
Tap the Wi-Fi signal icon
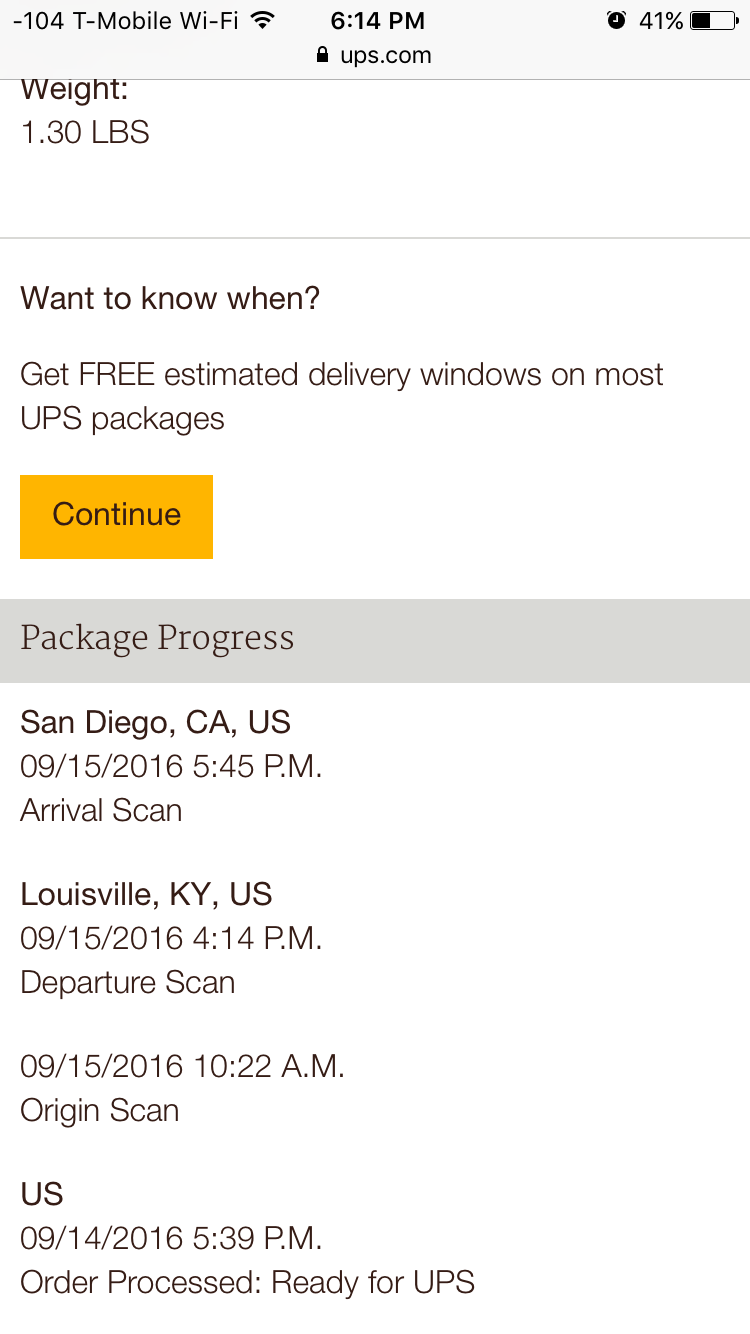click(263, 20)
